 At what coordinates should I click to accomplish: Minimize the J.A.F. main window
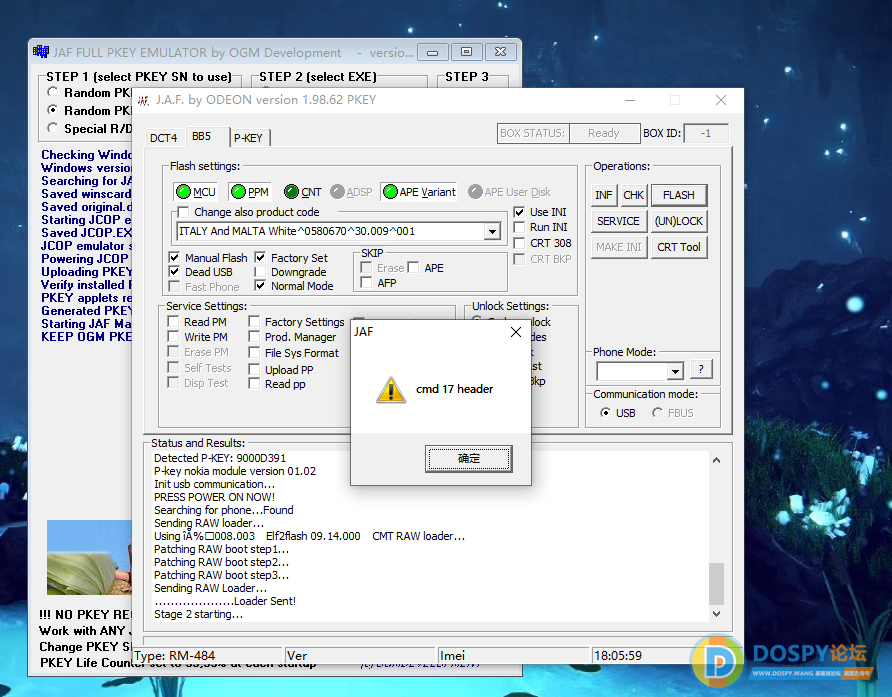tap(630, 100)
